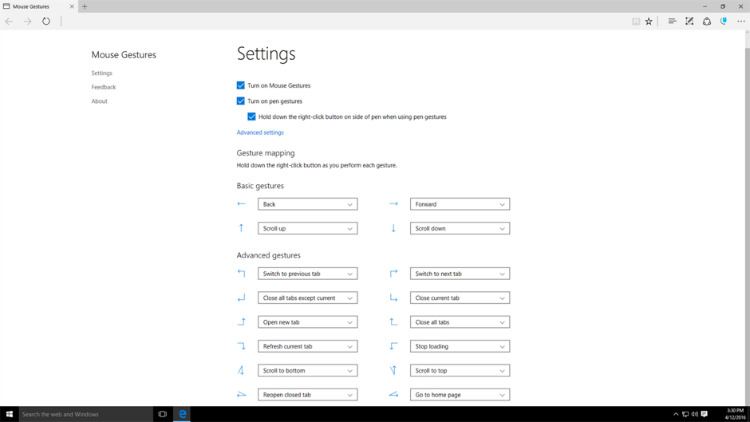
Task: Open Reading view icon in toolbar
Action: coord(636,21)
